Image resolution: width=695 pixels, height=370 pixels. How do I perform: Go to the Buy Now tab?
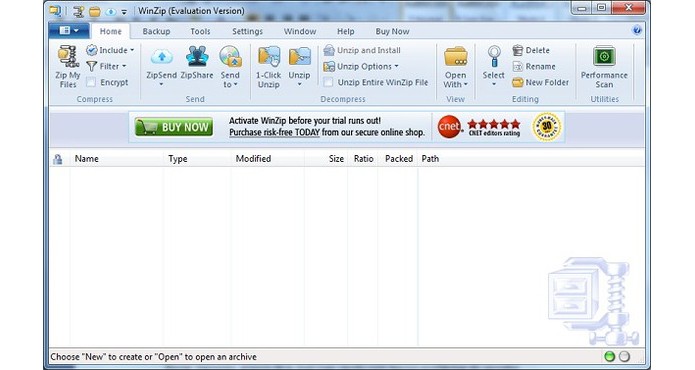[392, 31]
